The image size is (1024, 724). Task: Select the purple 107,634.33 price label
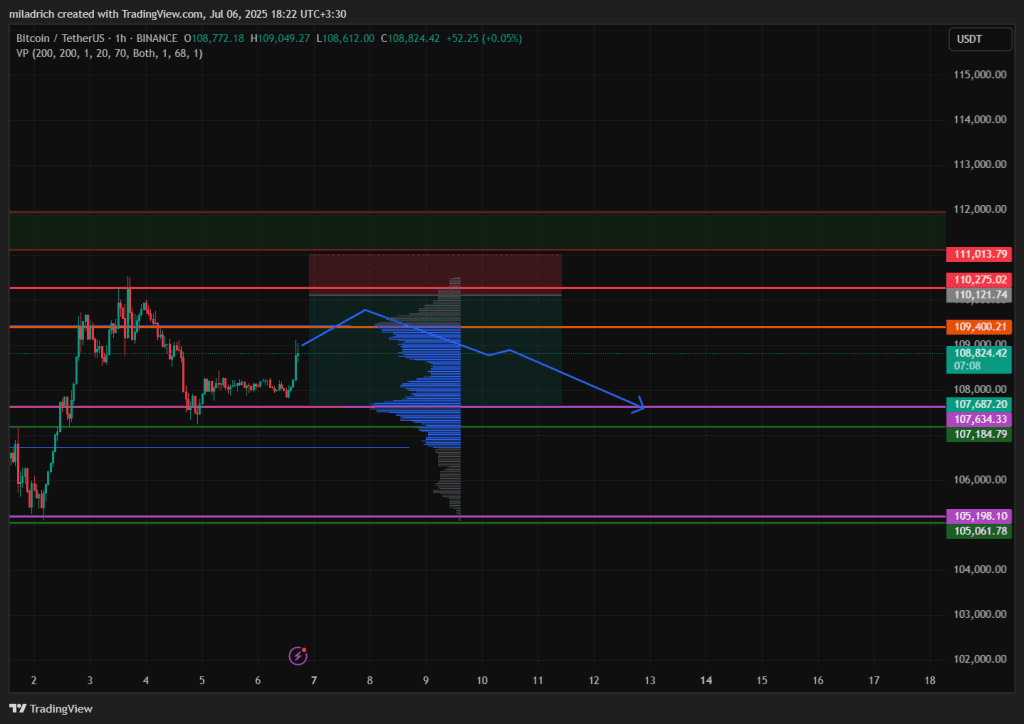978,419
